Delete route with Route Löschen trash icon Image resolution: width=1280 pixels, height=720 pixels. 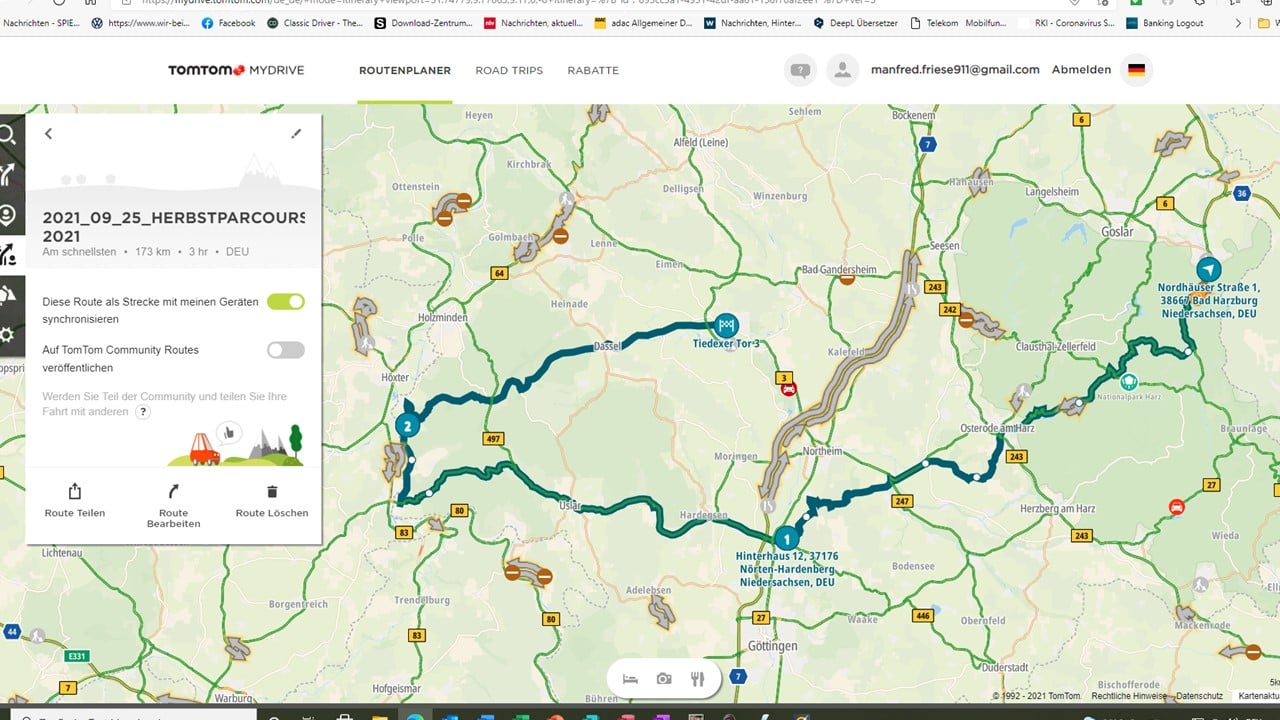[x=272, y=492]
